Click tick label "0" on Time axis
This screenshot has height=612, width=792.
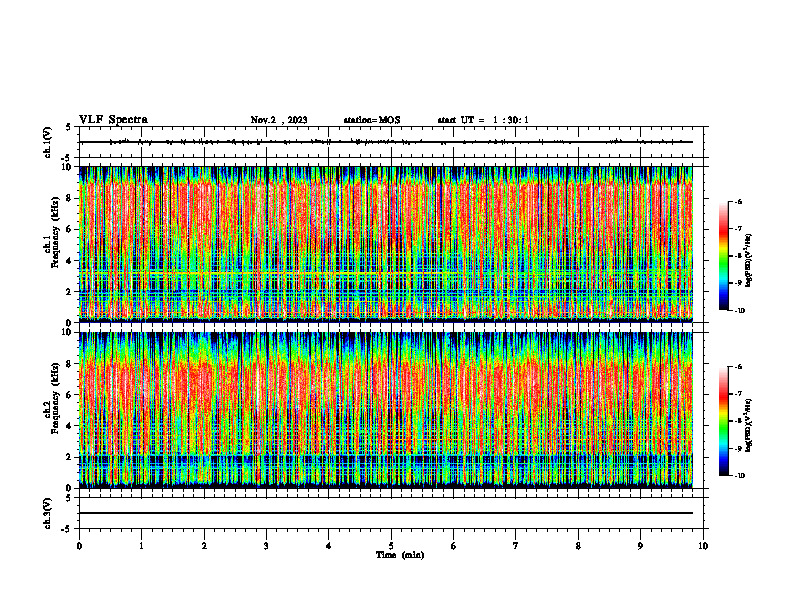[79, 546]
